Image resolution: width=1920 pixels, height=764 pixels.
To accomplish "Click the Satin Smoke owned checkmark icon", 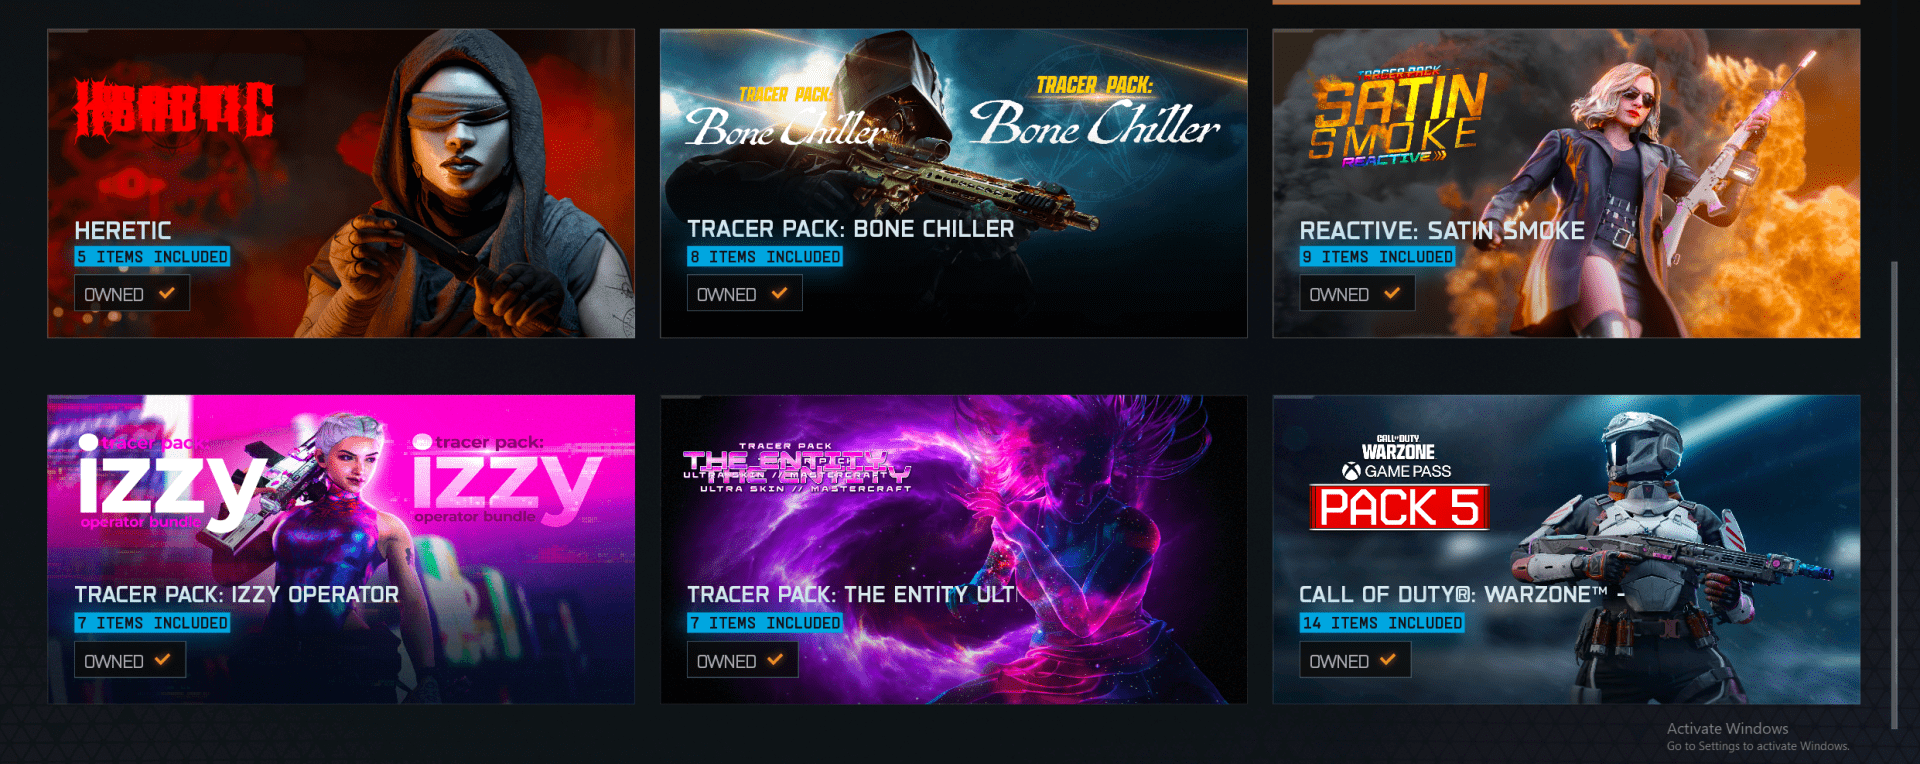I will (x=1391, y=293).
